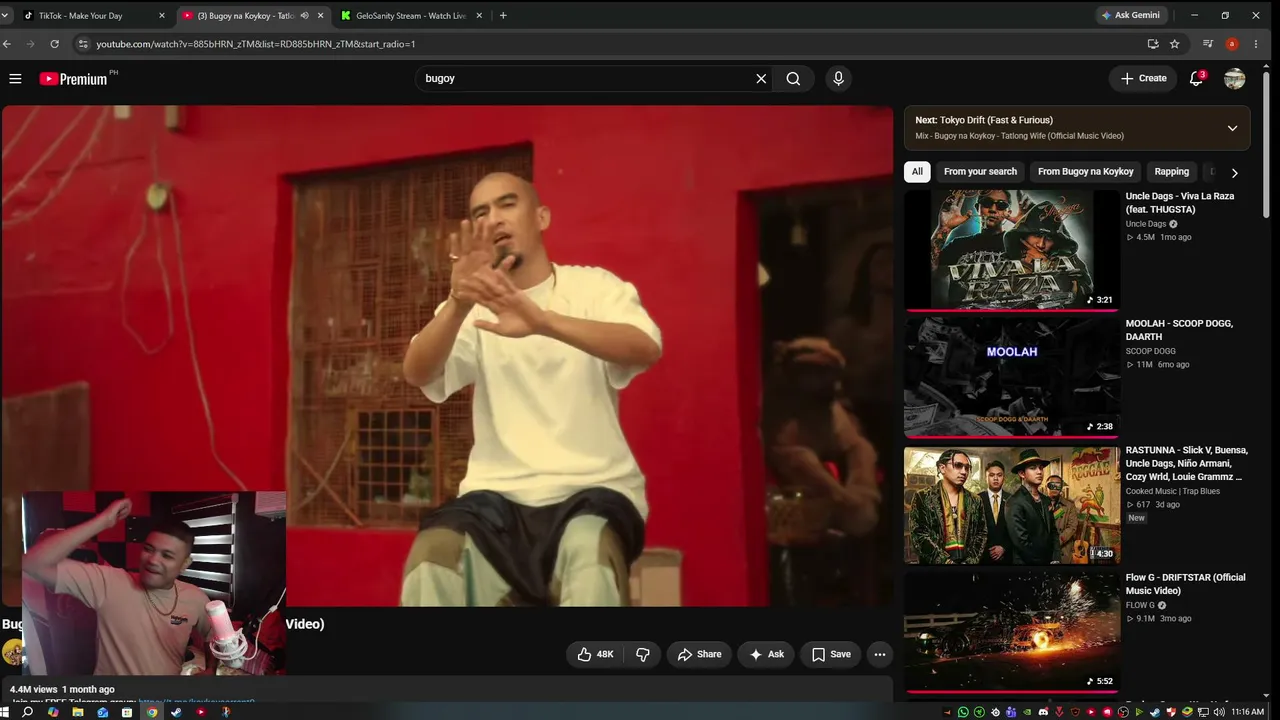This screenshot has height=720, width=1280.
Task: Open WhatsApp tray icon
Action: tap(963, 712)
